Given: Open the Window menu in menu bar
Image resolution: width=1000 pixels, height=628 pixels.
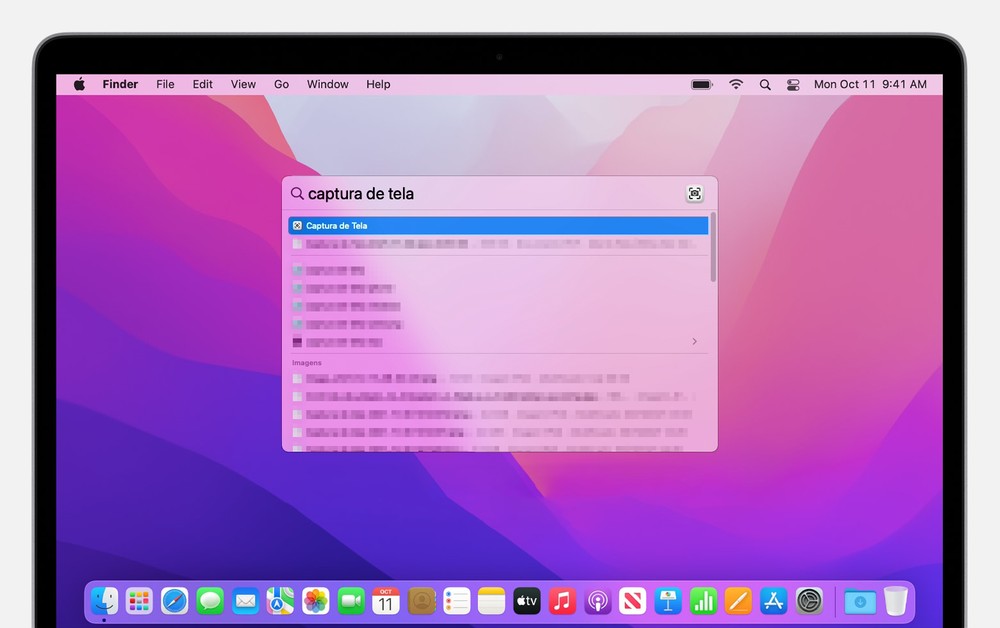Looking at the screenshot, I should (327, 85).
